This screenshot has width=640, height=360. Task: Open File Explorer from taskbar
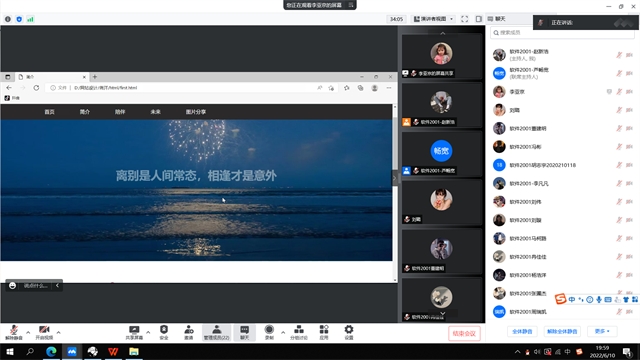[x=134, y=351]
